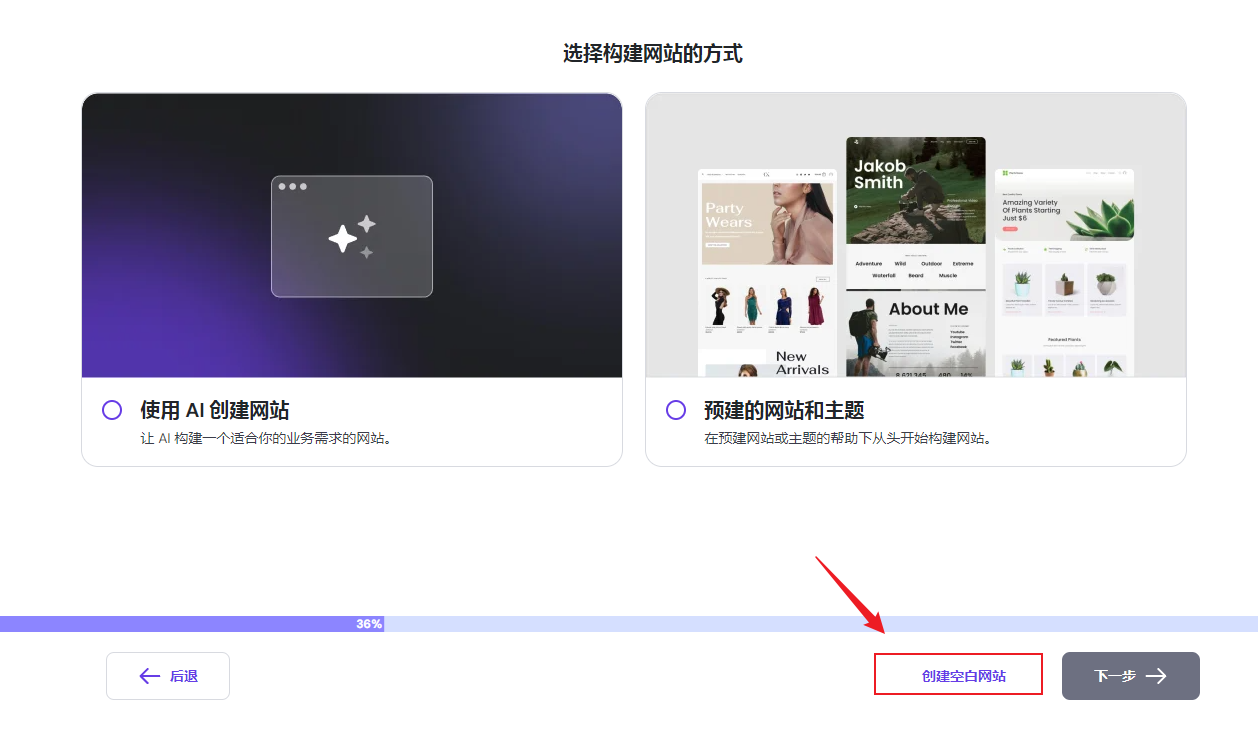Click the three dots on the AI window mockup
This screenshot has width=1258, height=732.
tap(293, 187)
